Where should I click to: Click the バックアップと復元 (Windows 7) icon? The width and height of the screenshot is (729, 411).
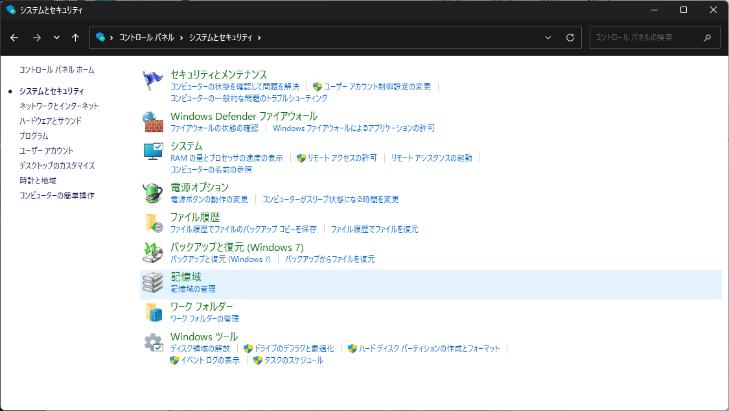coord(152,252)
